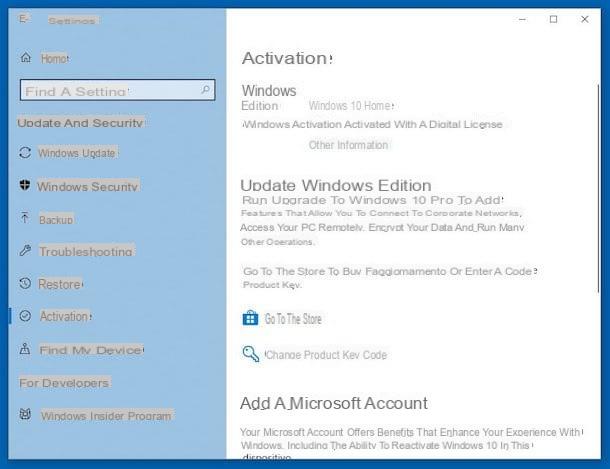
Task: Click Update And Security category header
Action: [x=81, y=122]
